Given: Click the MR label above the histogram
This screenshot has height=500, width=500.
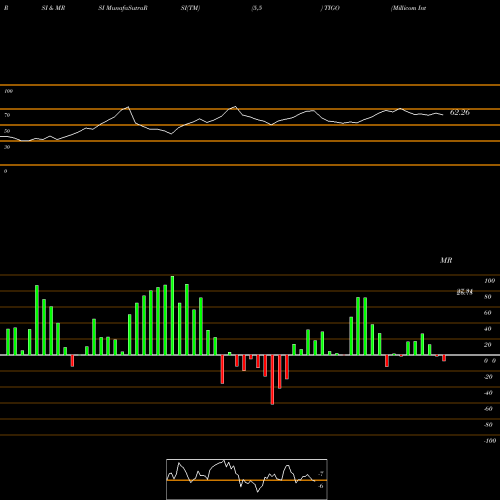Looking at the screenshot, I should pyautogui.click(x=446, y=260).
